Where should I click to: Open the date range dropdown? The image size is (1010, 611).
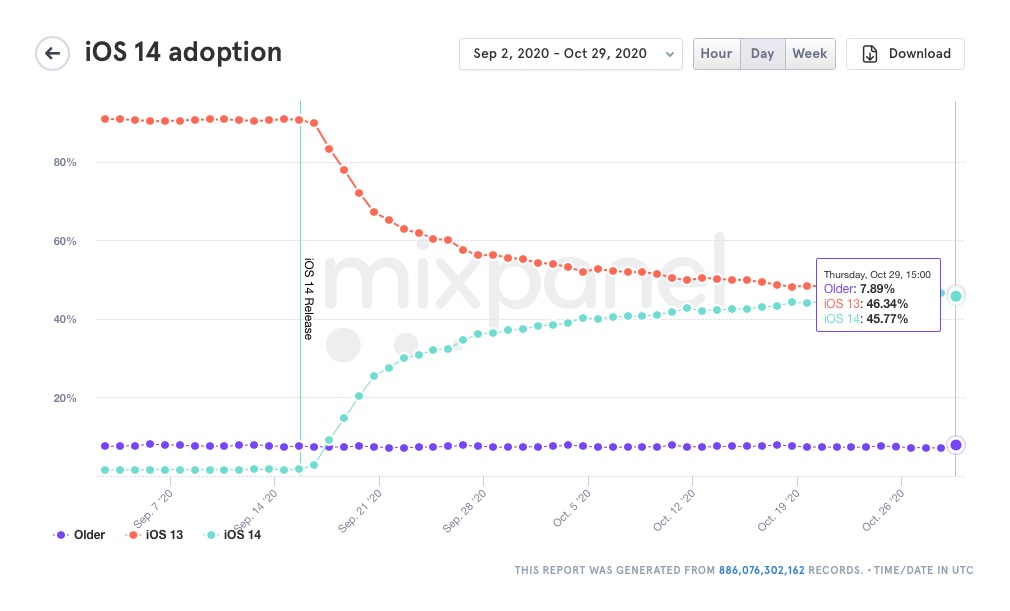tap(560, 54)
